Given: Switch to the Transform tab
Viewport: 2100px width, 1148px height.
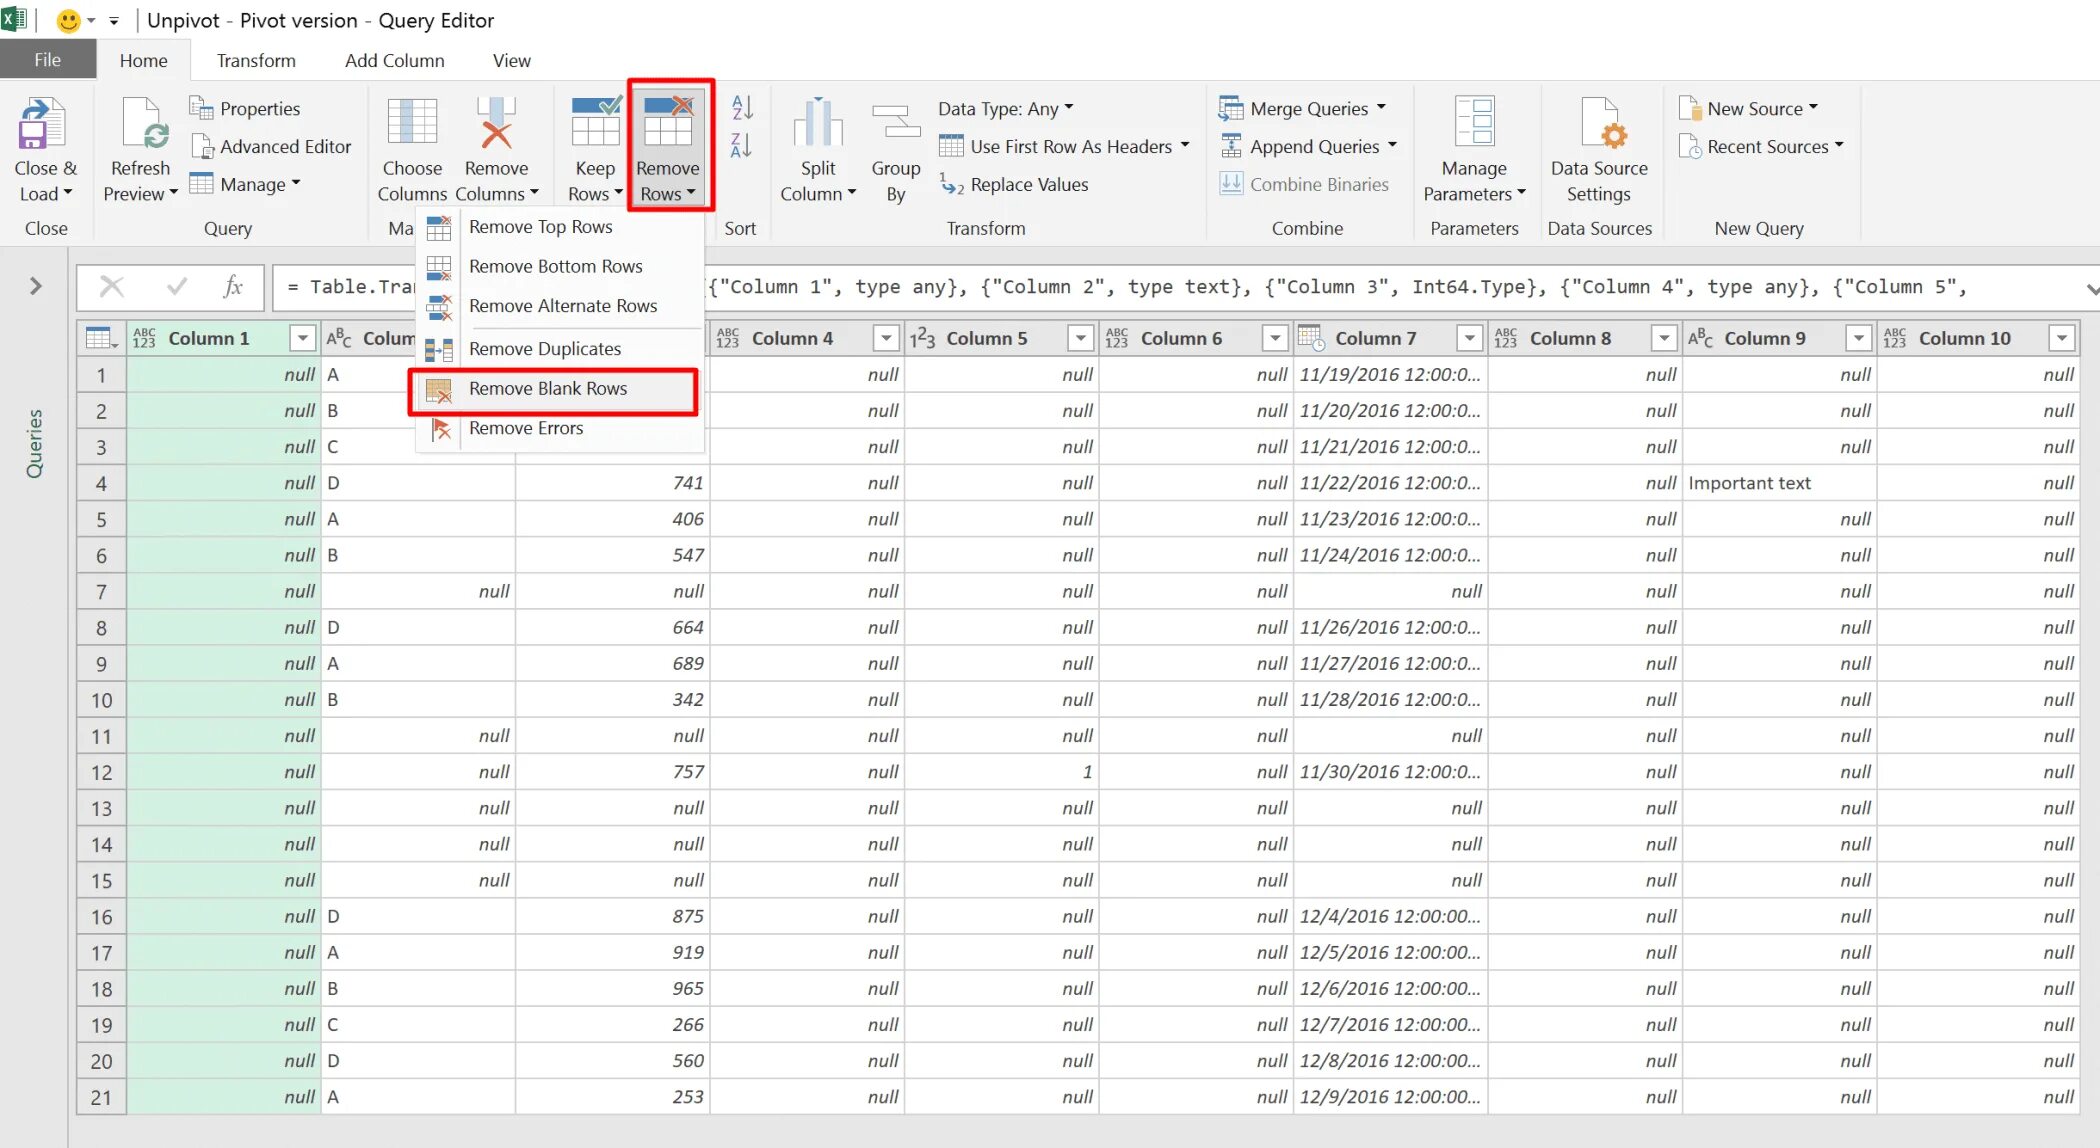Looking at the screenshot, I should [256, 61].
